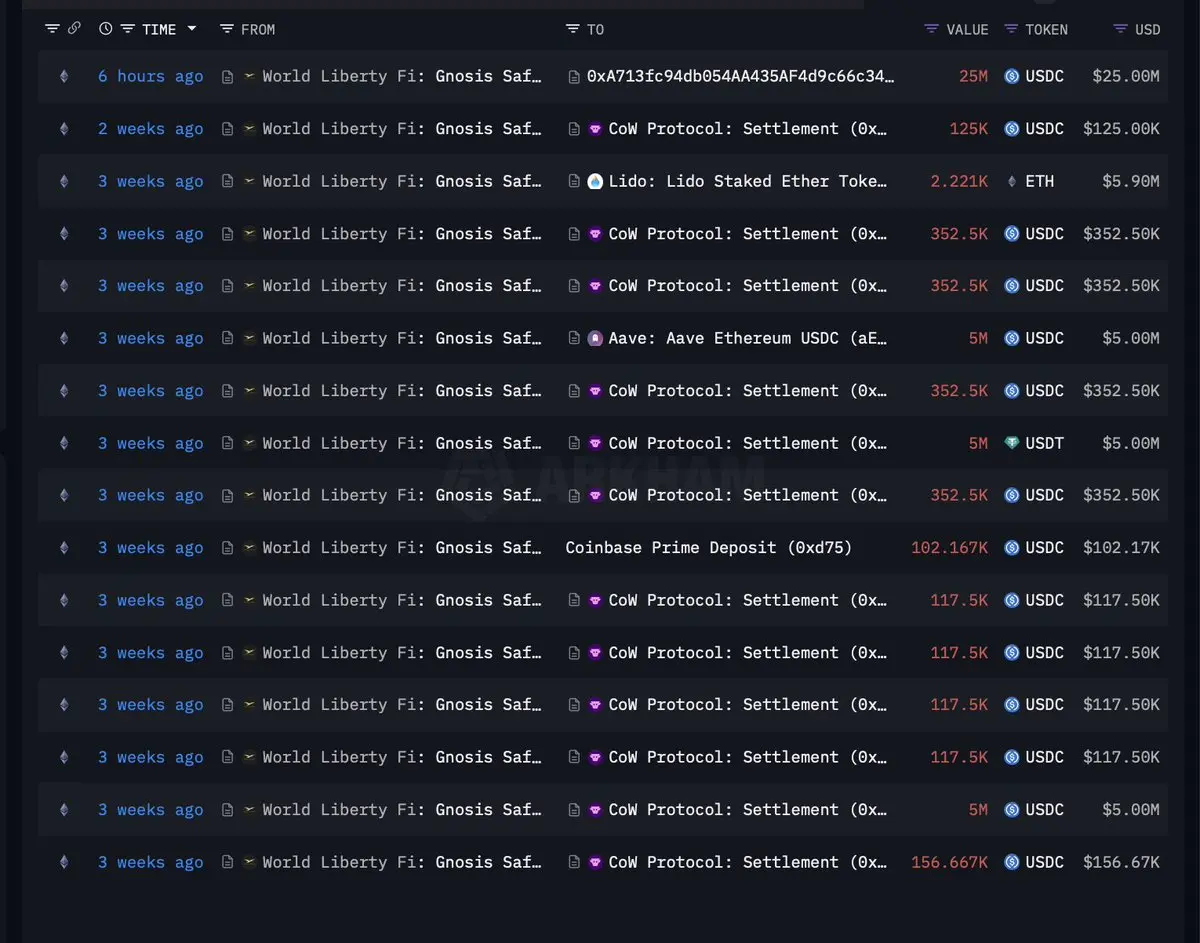Click the USDT Tether token icon
The image size is (1200, 943).
pyautogui.click(x=1011, y=443)
